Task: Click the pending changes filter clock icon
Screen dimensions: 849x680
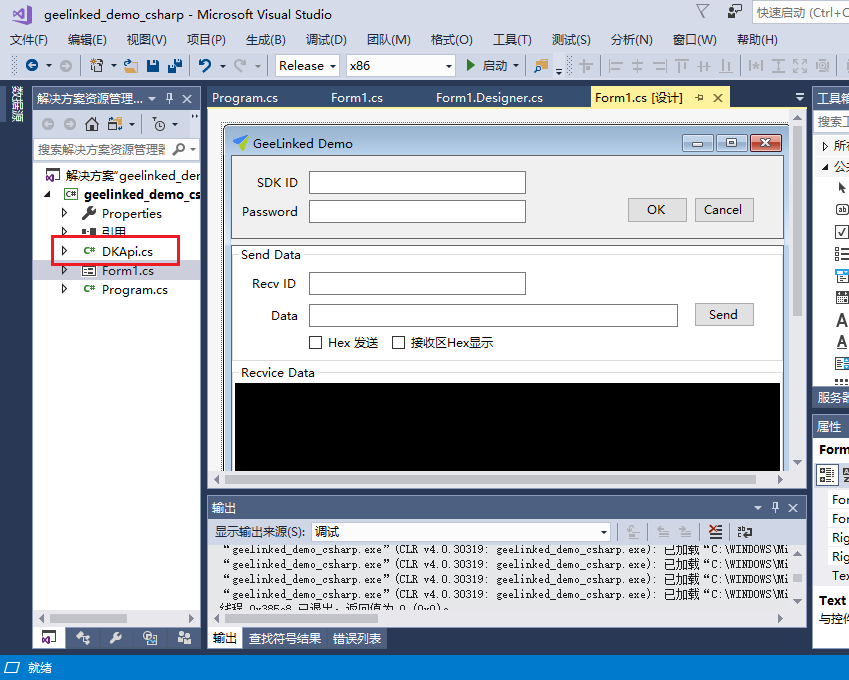Action: pos(159,124)
